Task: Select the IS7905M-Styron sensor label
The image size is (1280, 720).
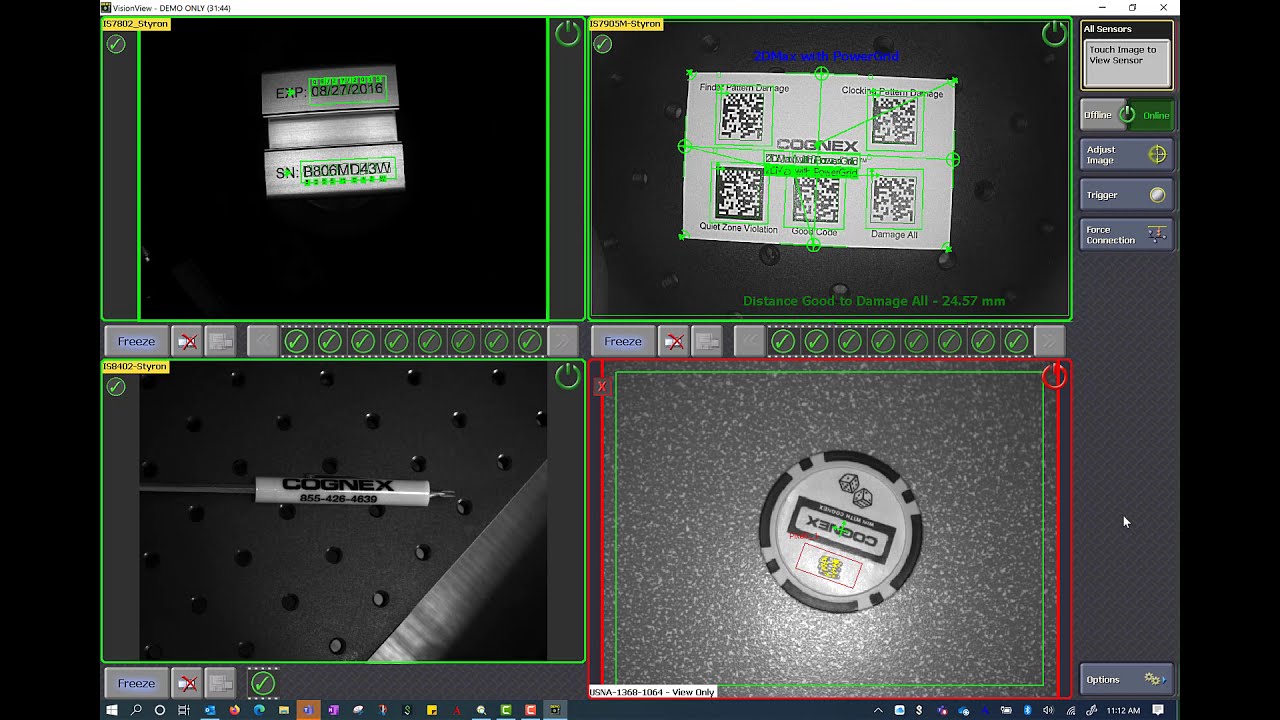Action: click(x=626, y=23)
